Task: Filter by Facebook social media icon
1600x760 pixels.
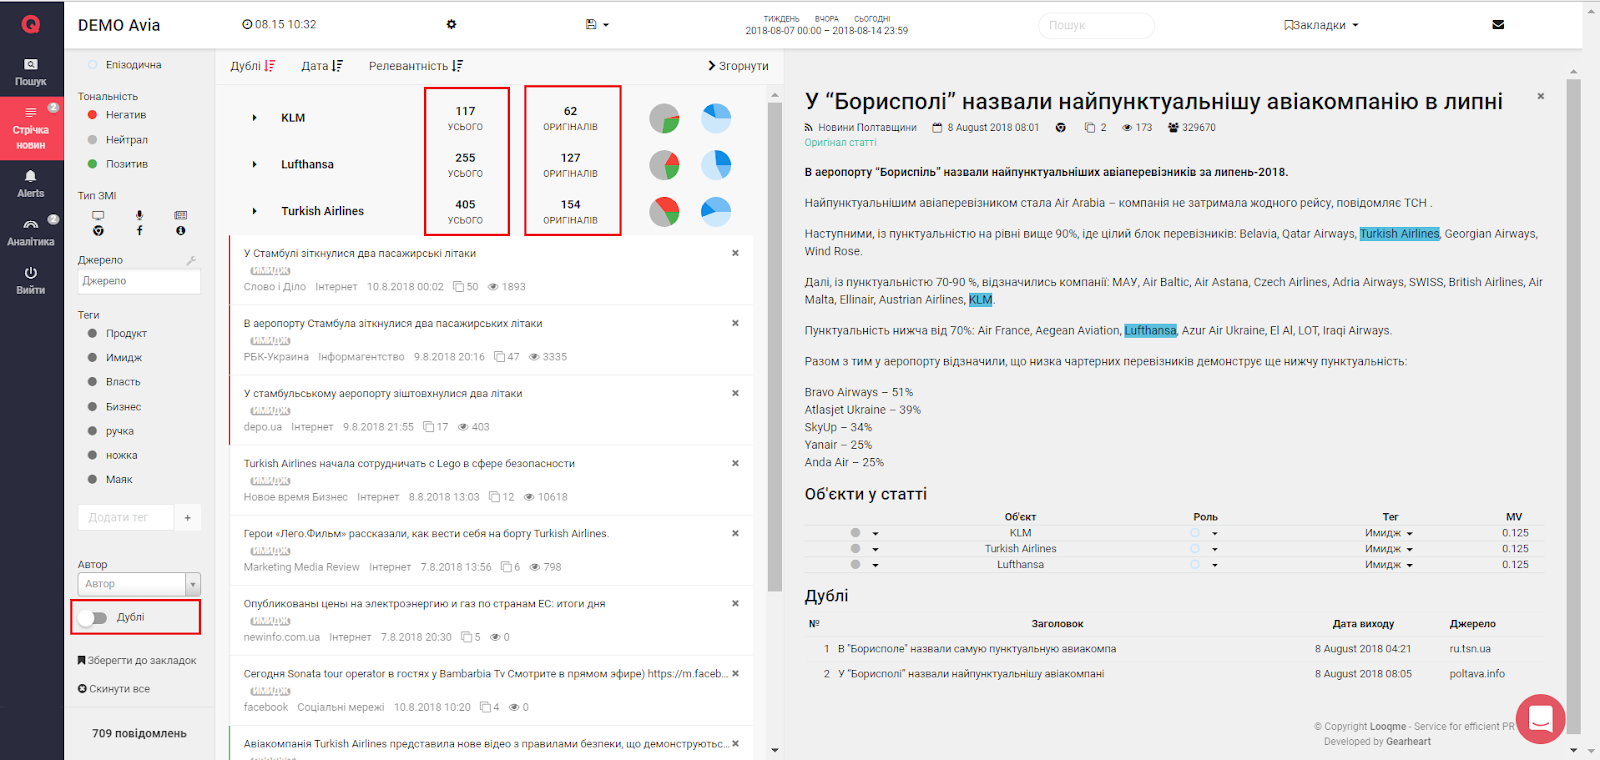Action: pos(139,231)
